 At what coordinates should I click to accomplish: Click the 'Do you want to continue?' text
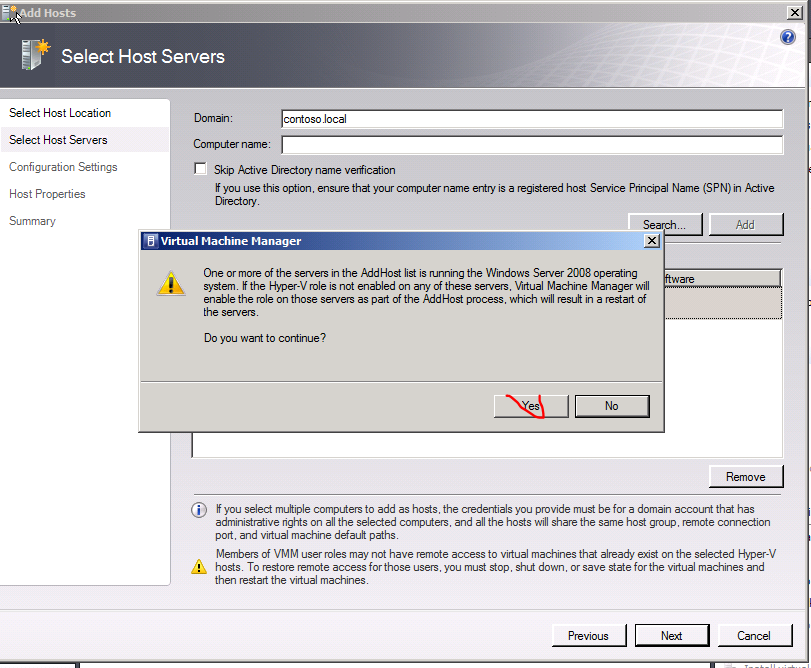click(x=265, y=338)
